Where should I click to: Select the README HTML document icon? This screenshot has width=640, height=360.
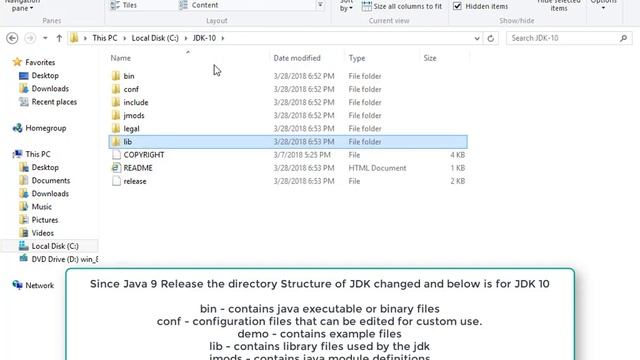coord(116,168)
